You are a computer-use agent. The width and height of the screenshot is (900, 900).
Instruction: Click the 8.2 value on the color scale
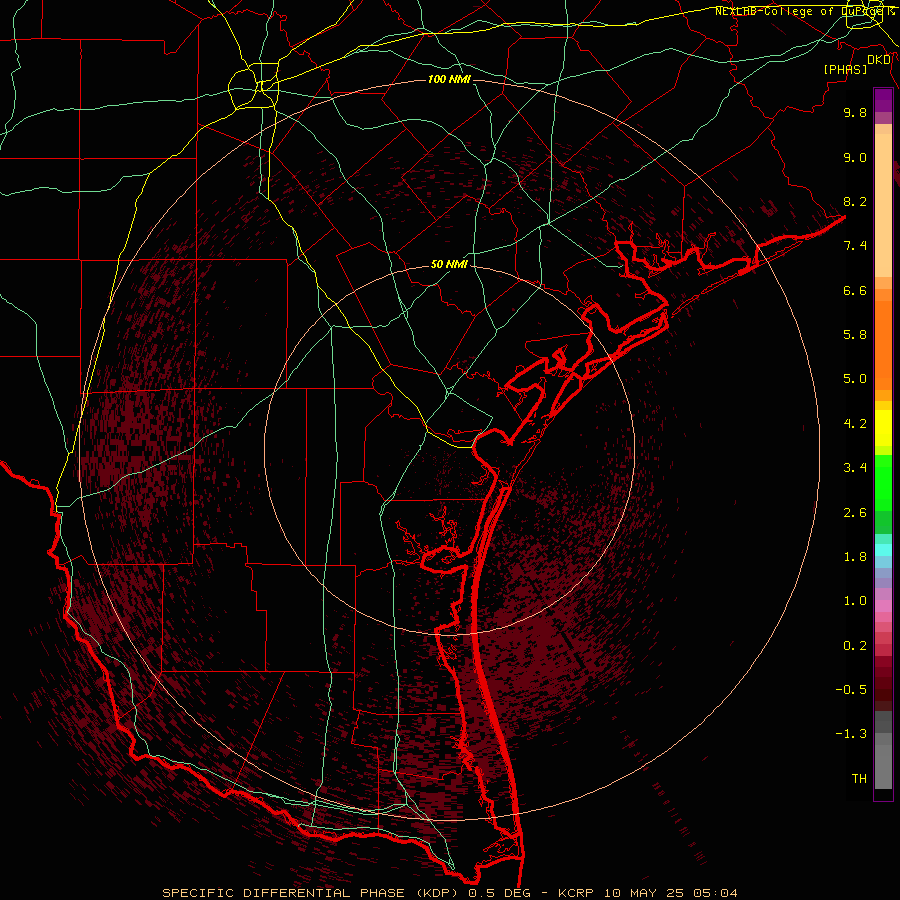pyautogui.click(x=855, y=201)
